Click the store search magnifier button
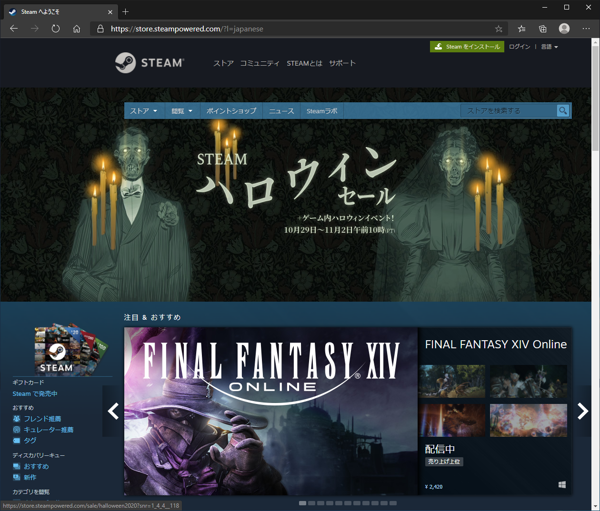 click(x=562, y=111)
